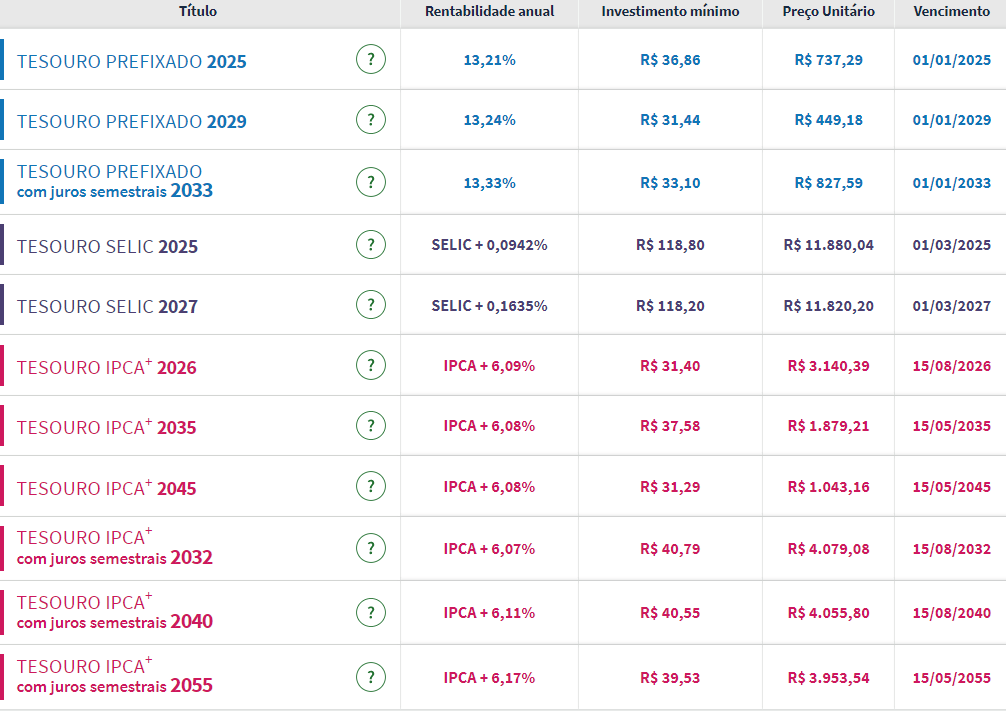
Task: Click question mark for Prefixado juros semestrais 2033
Action: (x=370, y=183)
